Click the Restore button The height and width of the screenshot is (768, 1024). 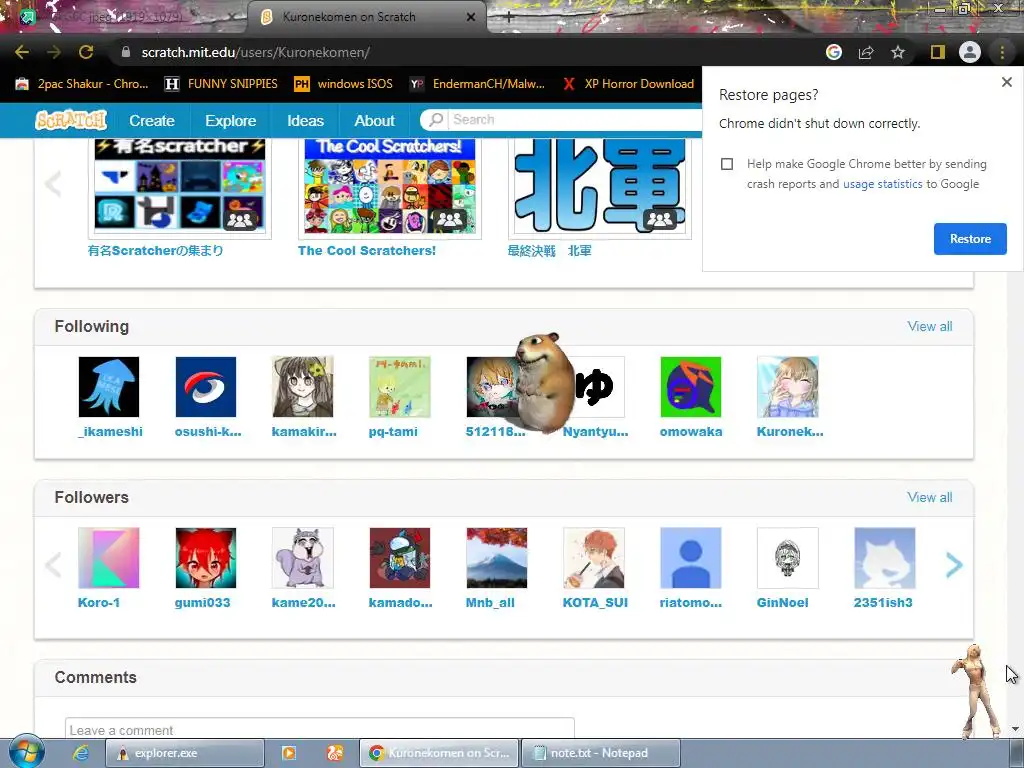coord(970,239)
